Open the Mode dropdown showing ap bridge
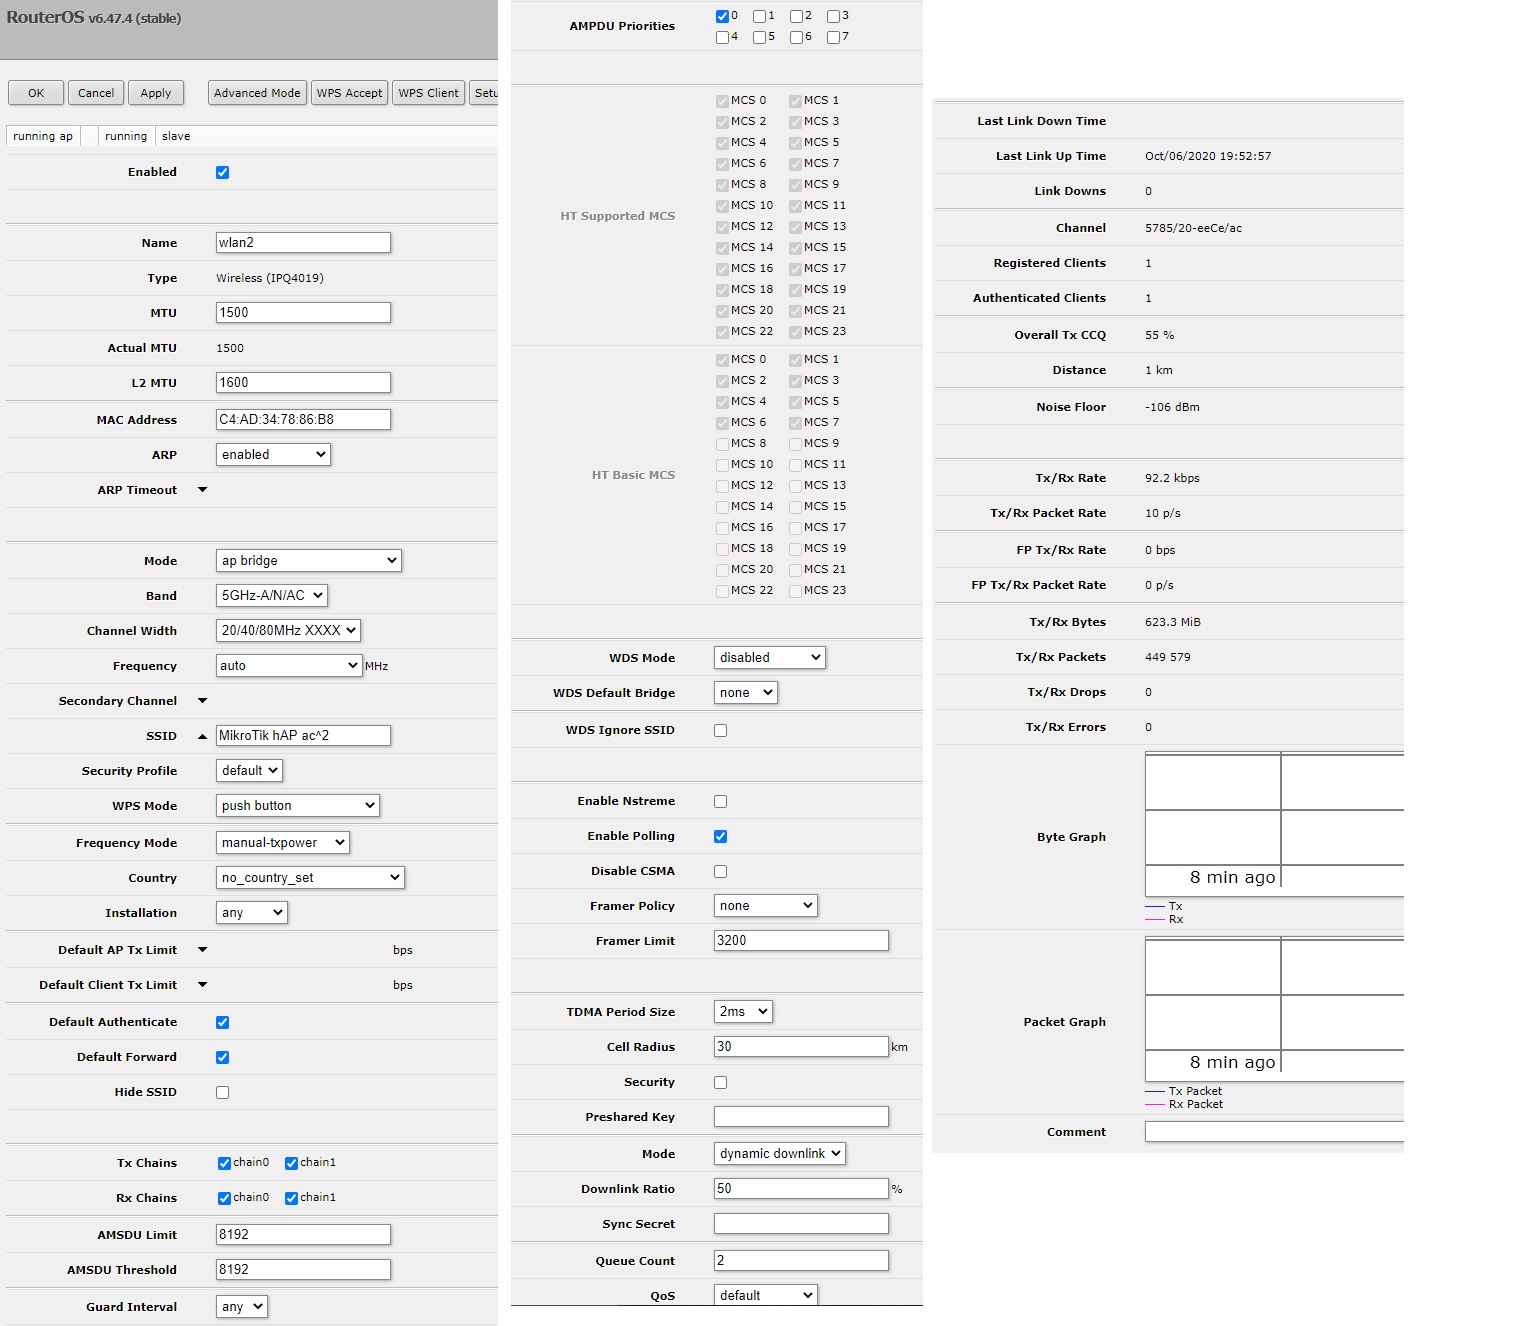The height and width of the screenshot is (1326, 1536). coord(308,561)
